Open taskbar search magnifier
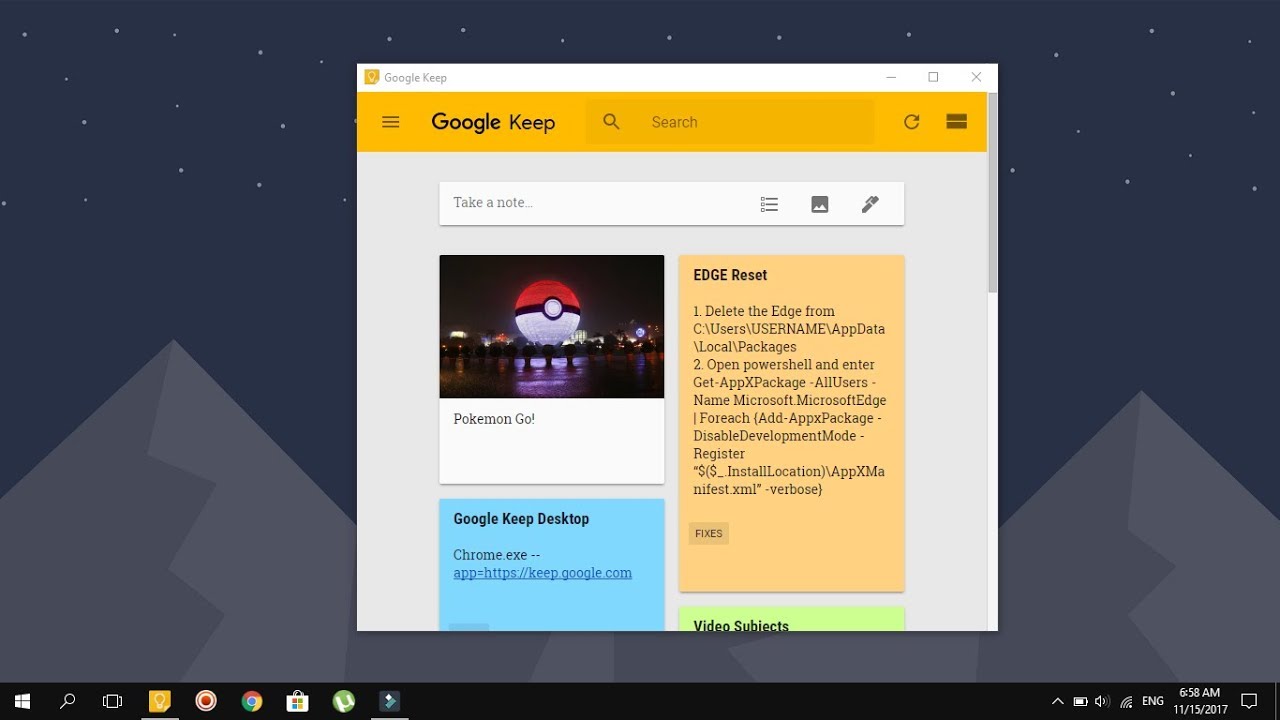The width and height of the screenshot is (1280, 720). (x=68, y=701)
